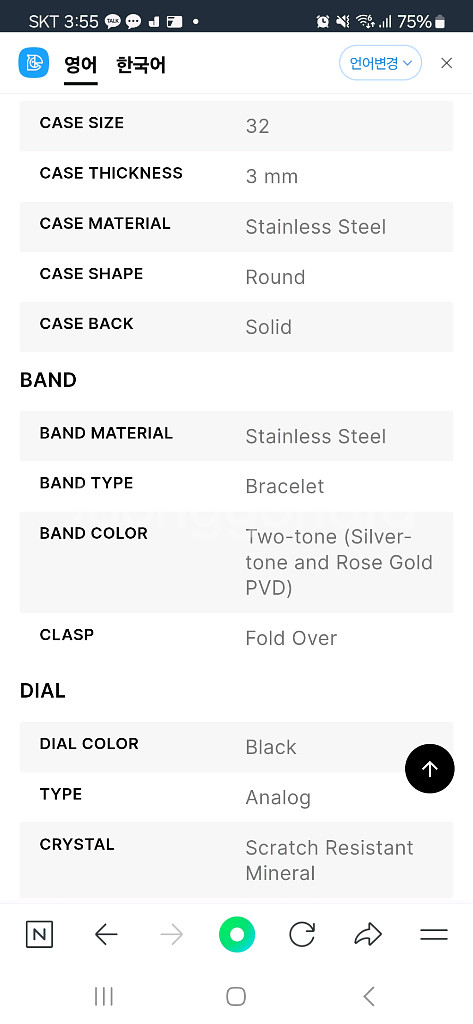This screenshot has width=473, height=1024.
Task: Switch to the 영어 tab
Action: pos(80,65)
